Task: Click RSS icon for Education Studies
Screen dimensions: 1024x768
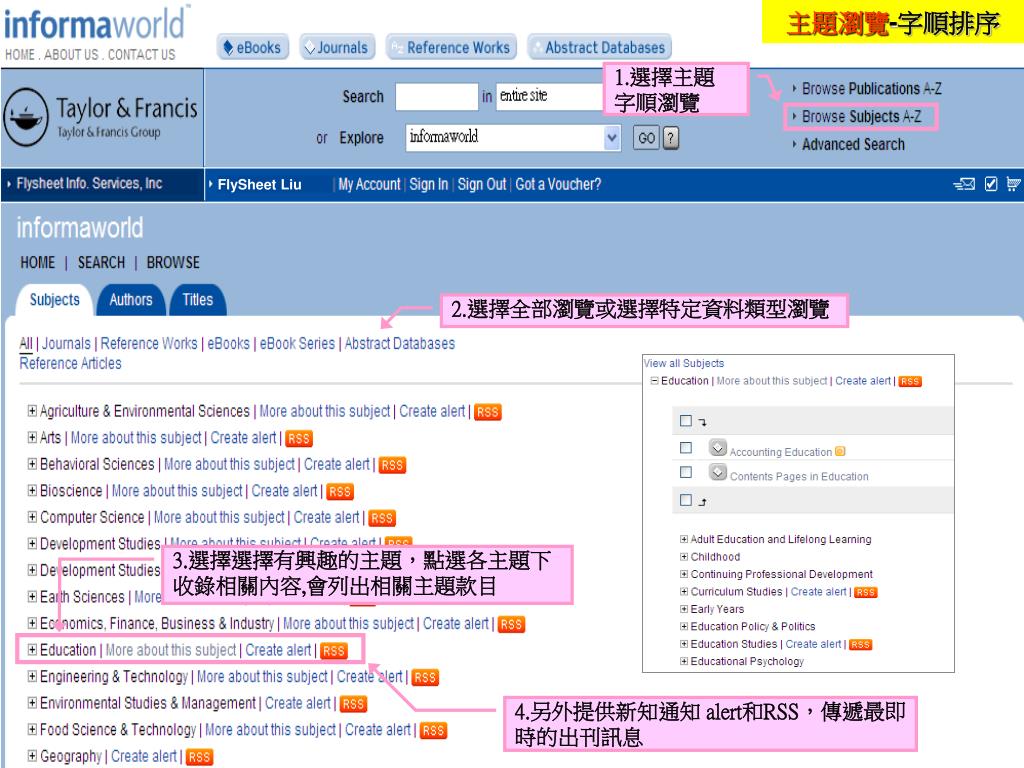Action: pyautogui.click(x=860, y=645)
